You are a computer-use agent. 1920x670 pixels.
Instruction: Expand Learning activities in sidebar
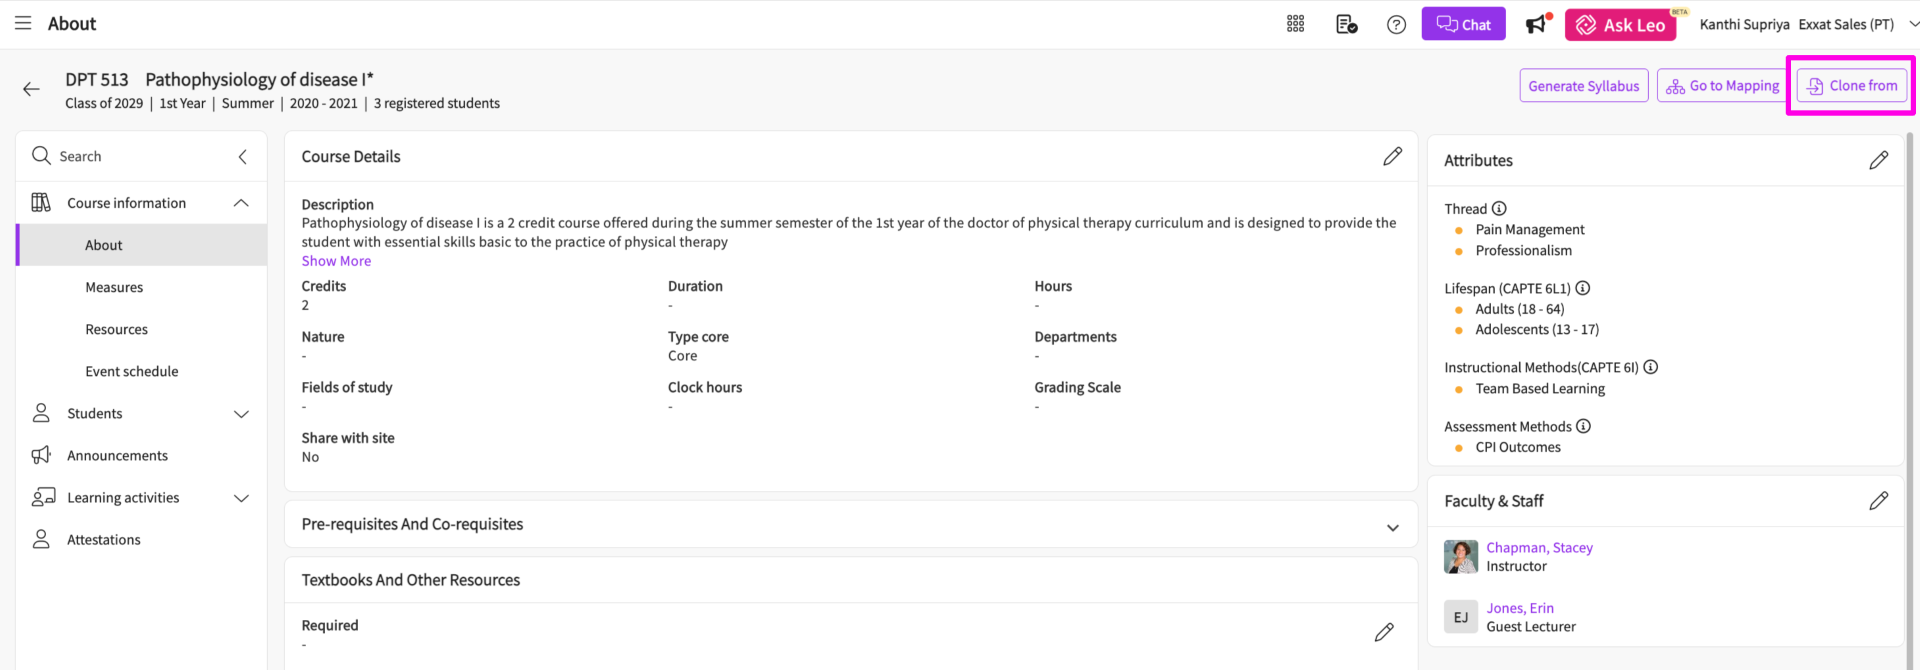click(241, 498)
